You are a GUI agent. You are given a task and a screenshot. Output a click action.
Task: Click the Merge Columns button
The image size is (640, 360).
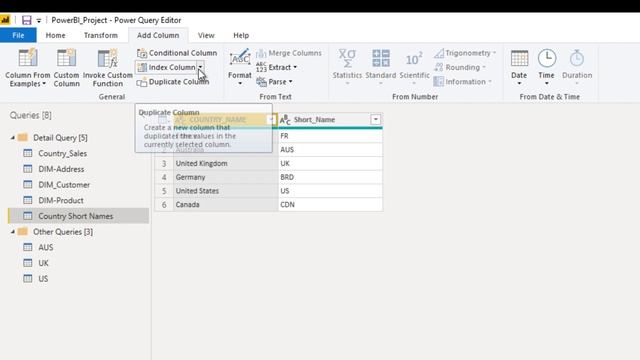click(289, 53)
